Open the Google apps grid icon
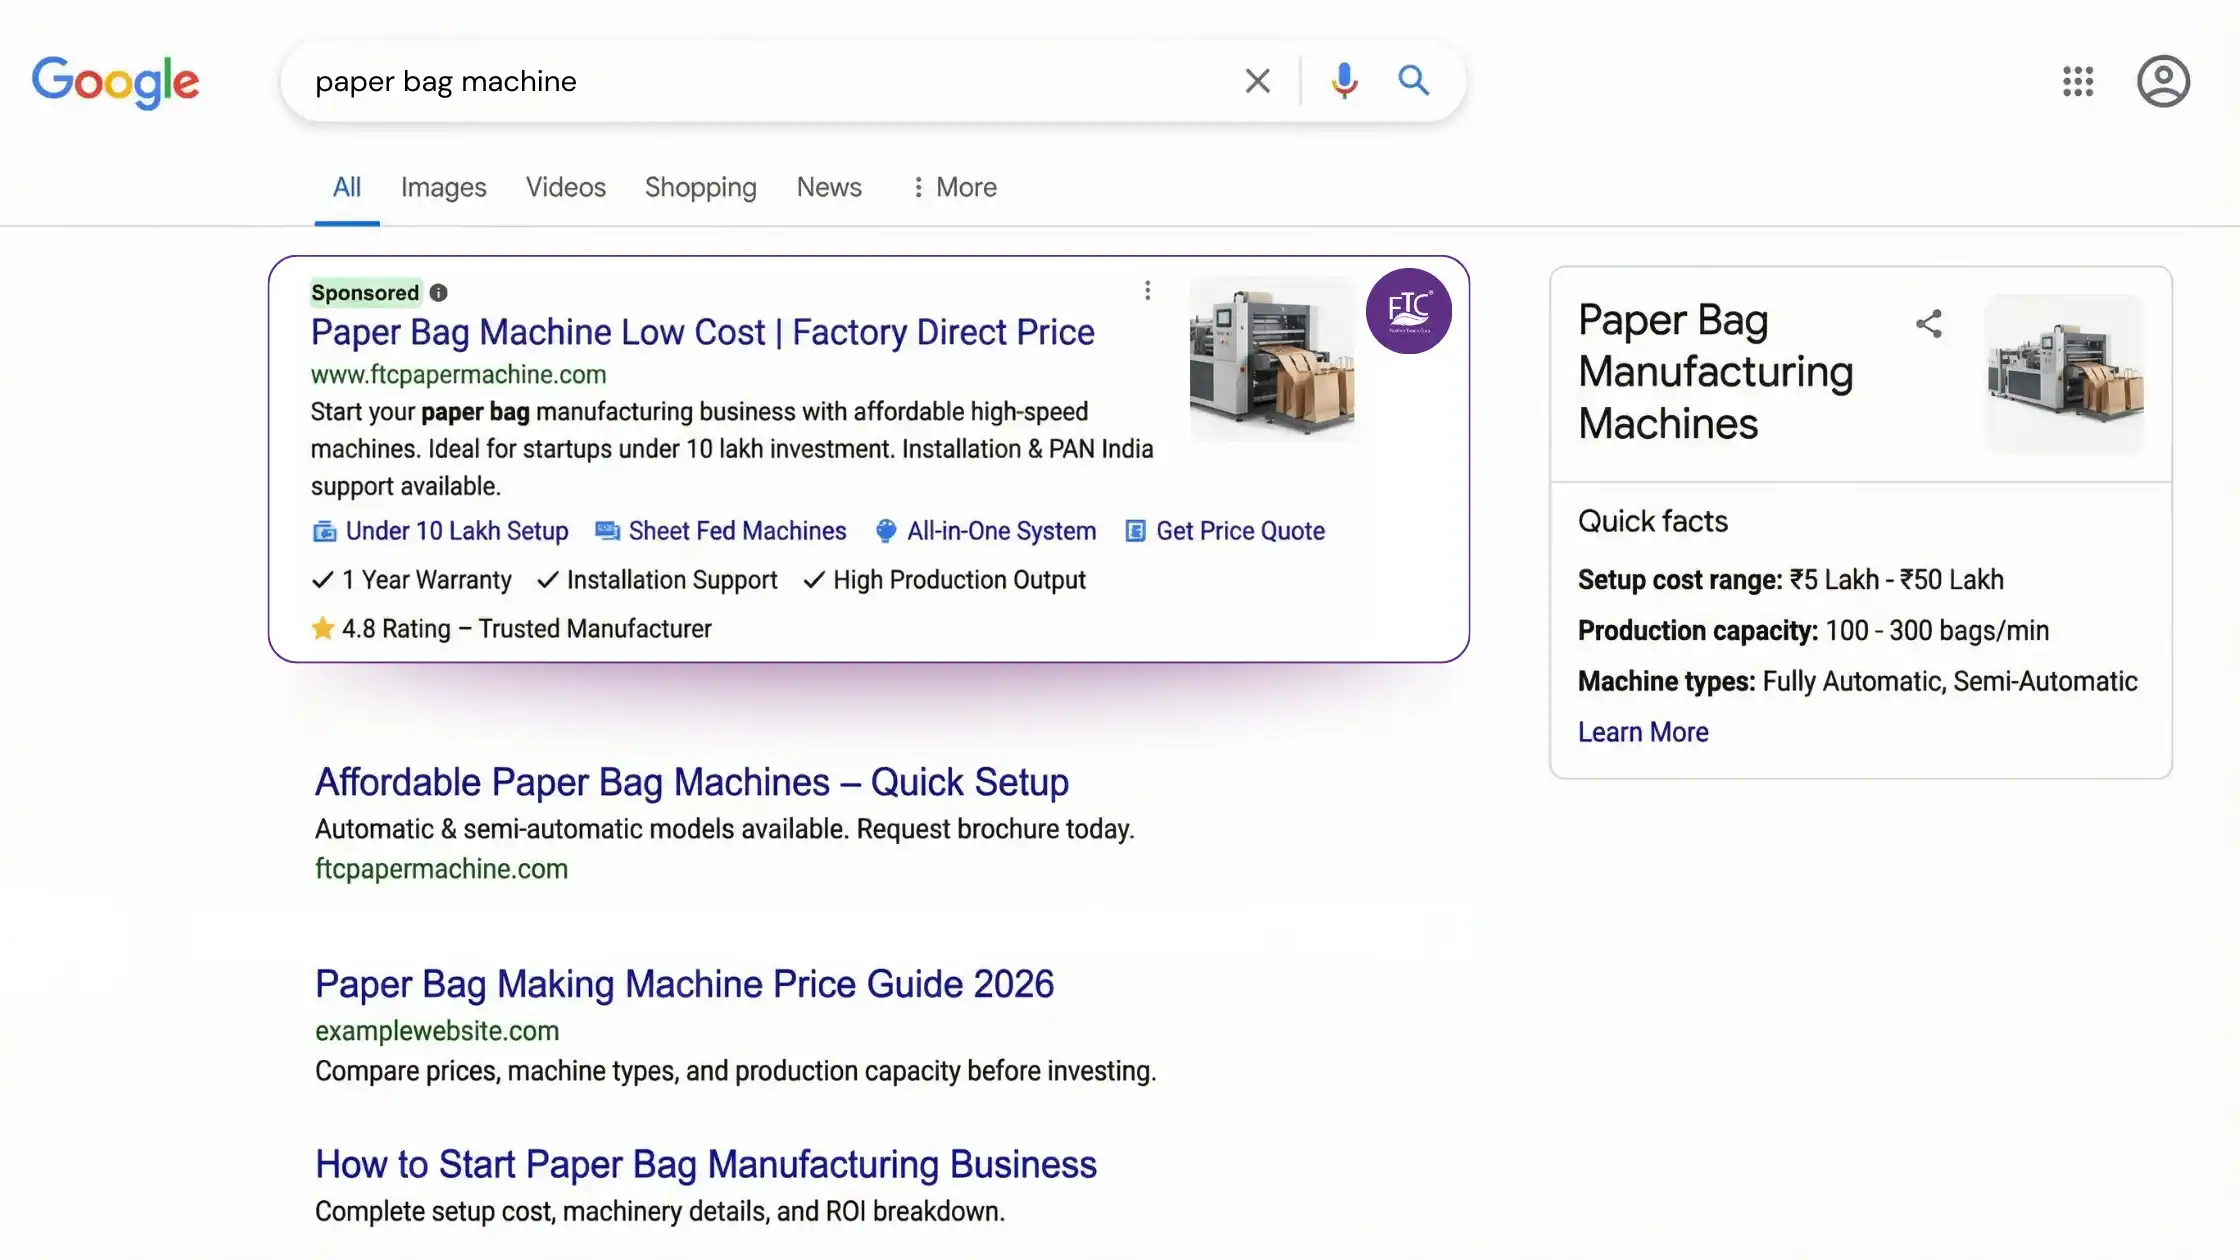 [2077, 81]
